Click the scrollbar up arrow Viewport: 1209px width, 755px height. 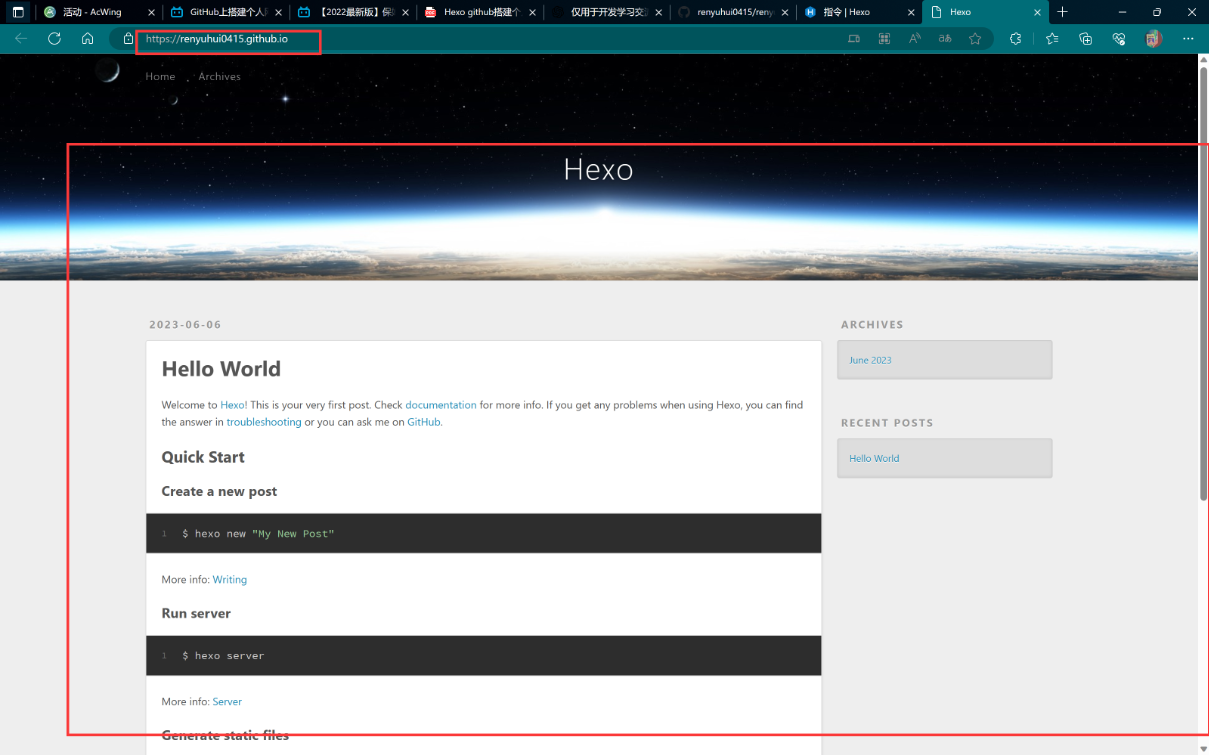1203,59
